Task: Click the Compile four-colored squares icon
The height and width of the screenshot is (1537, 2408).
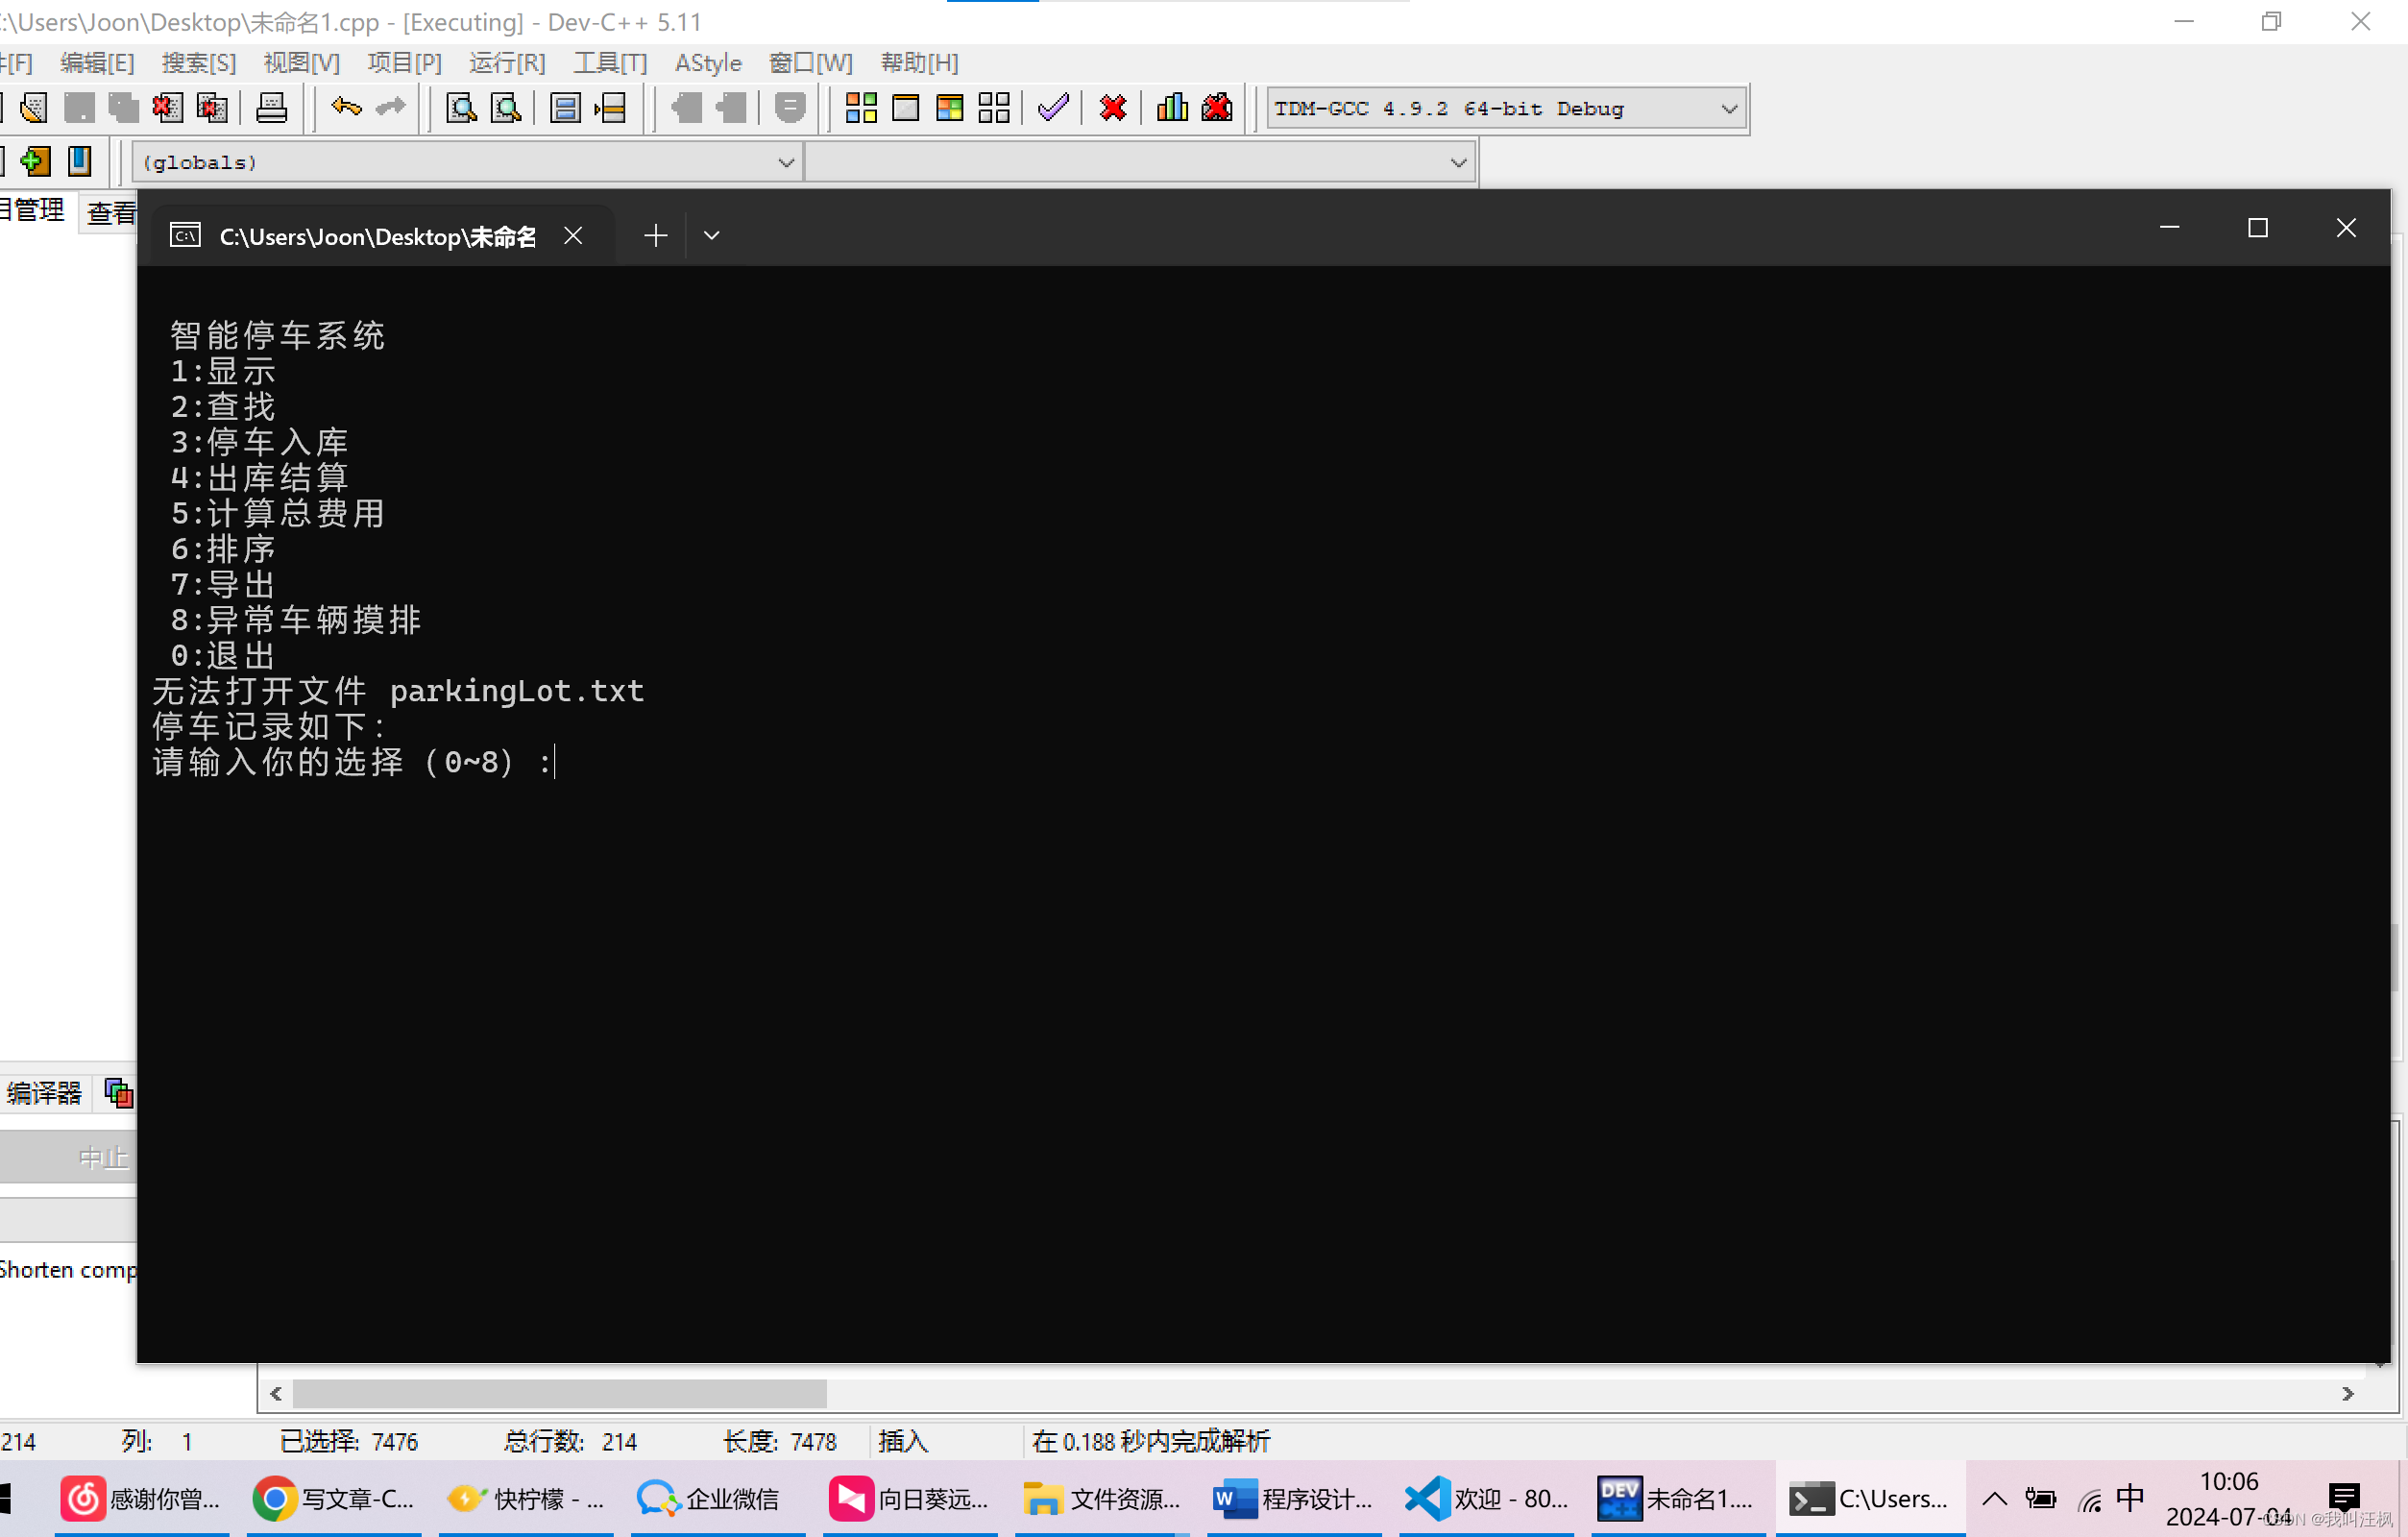Action: 861,107
